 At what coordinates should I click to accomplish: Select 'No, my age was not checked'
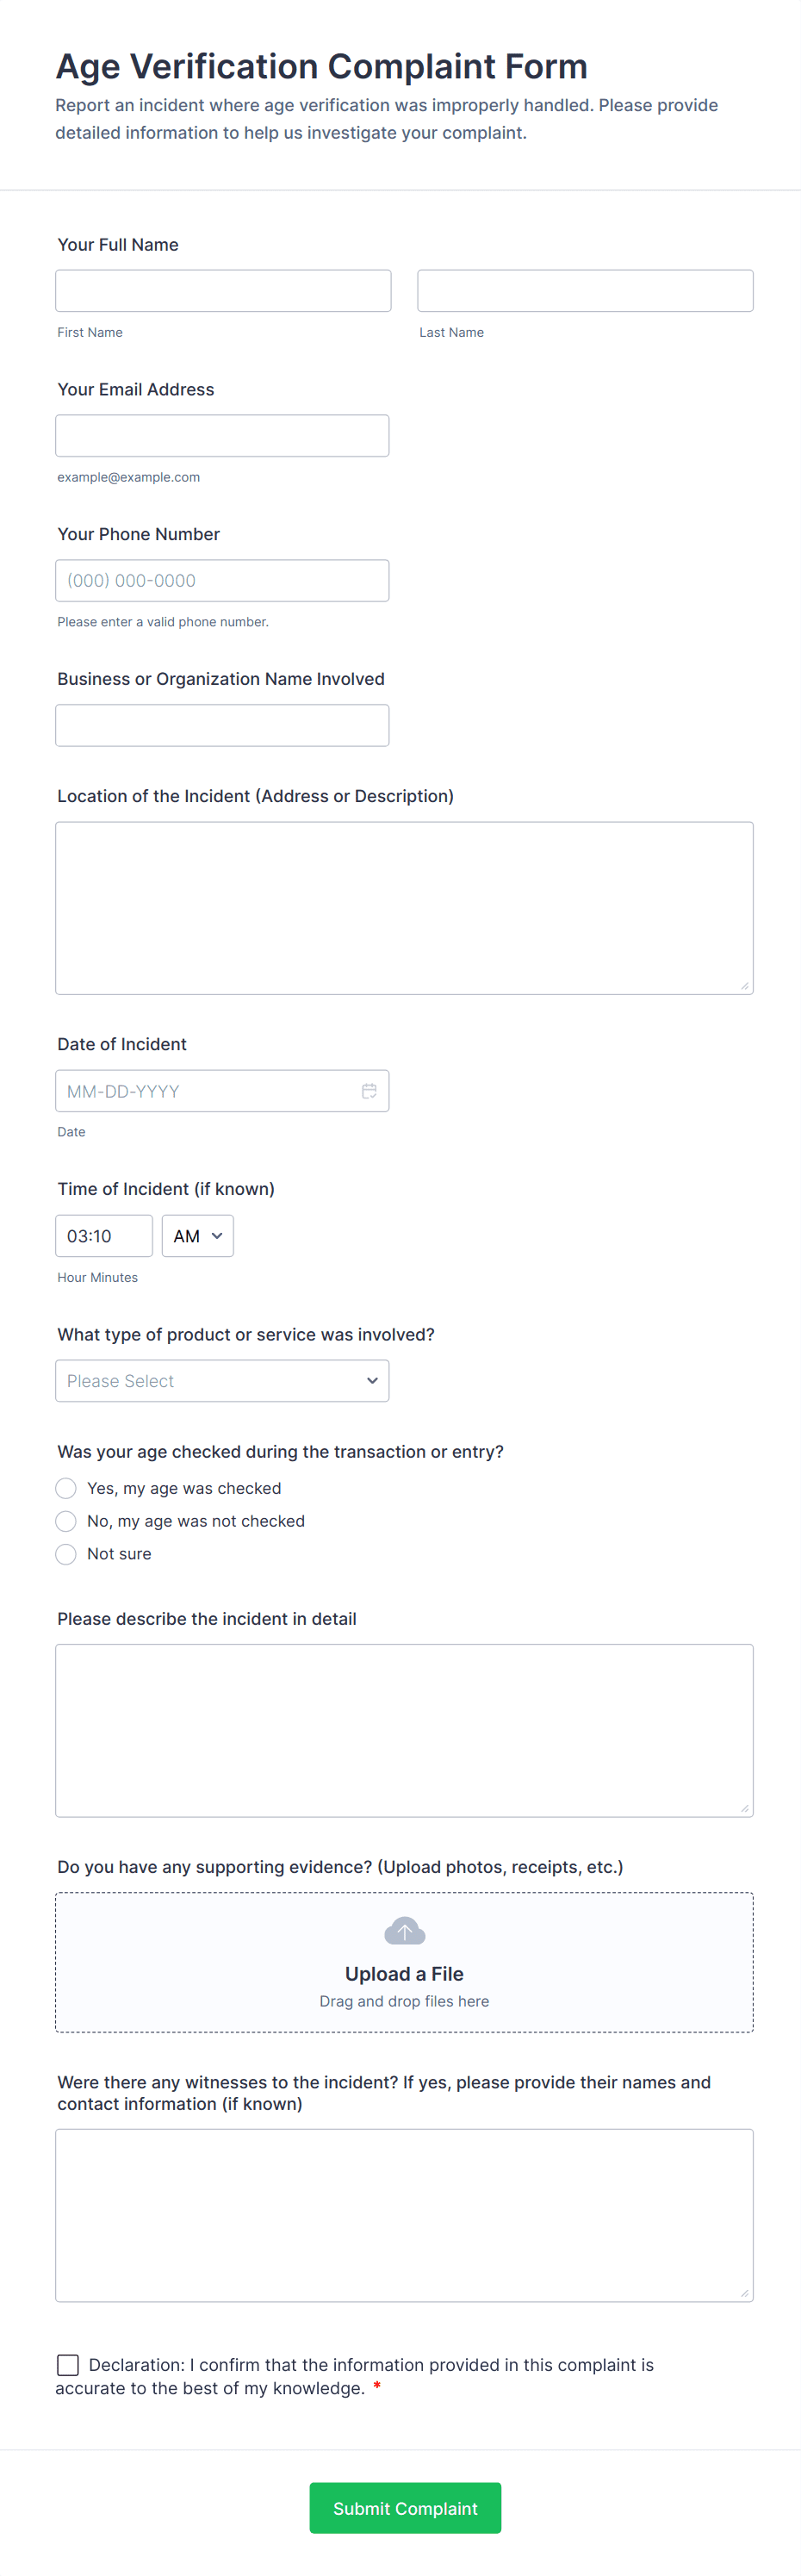66,1521
